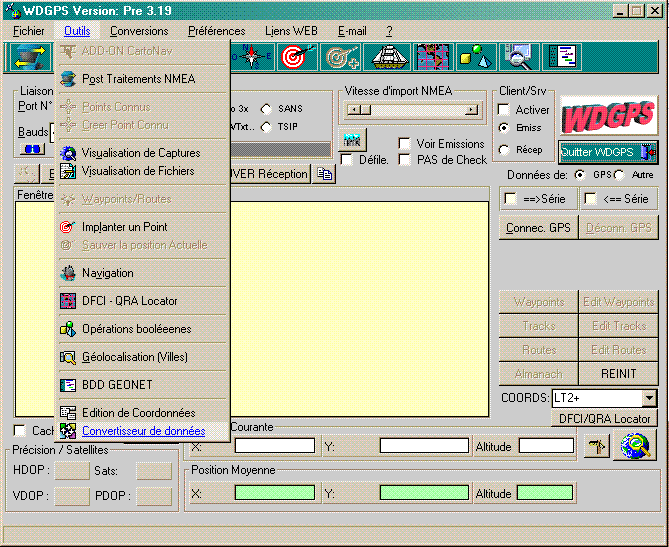
Task: Select Géolocalisation (Villes) from Outils menu
Action: pos(134,357)
